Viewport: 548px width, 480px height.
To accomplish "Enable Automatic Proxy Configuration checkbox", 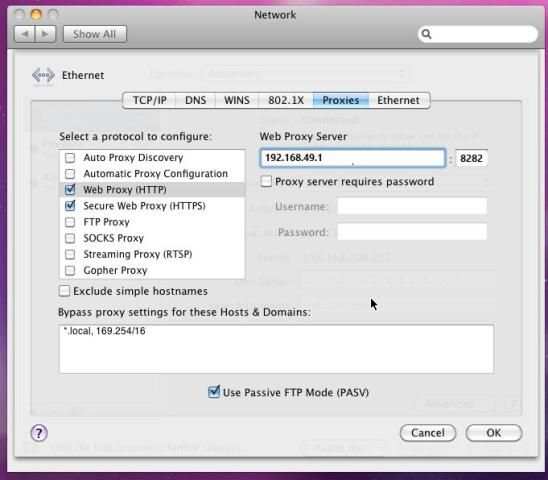I will click(70, 174).
